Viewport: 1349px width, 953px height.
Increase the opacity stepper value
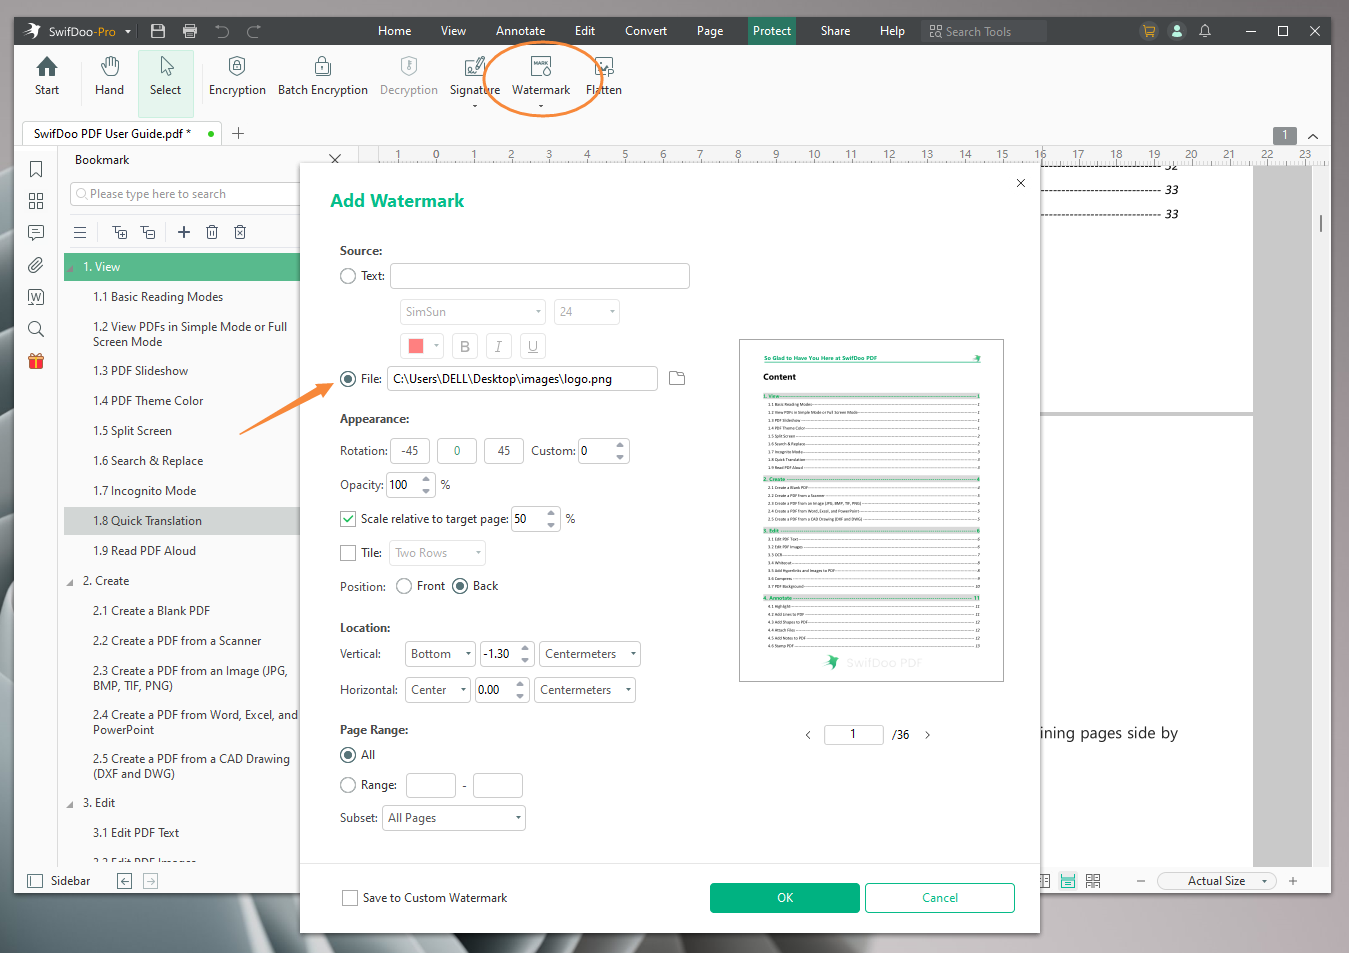pyautogui.click(x=427, y=479)
